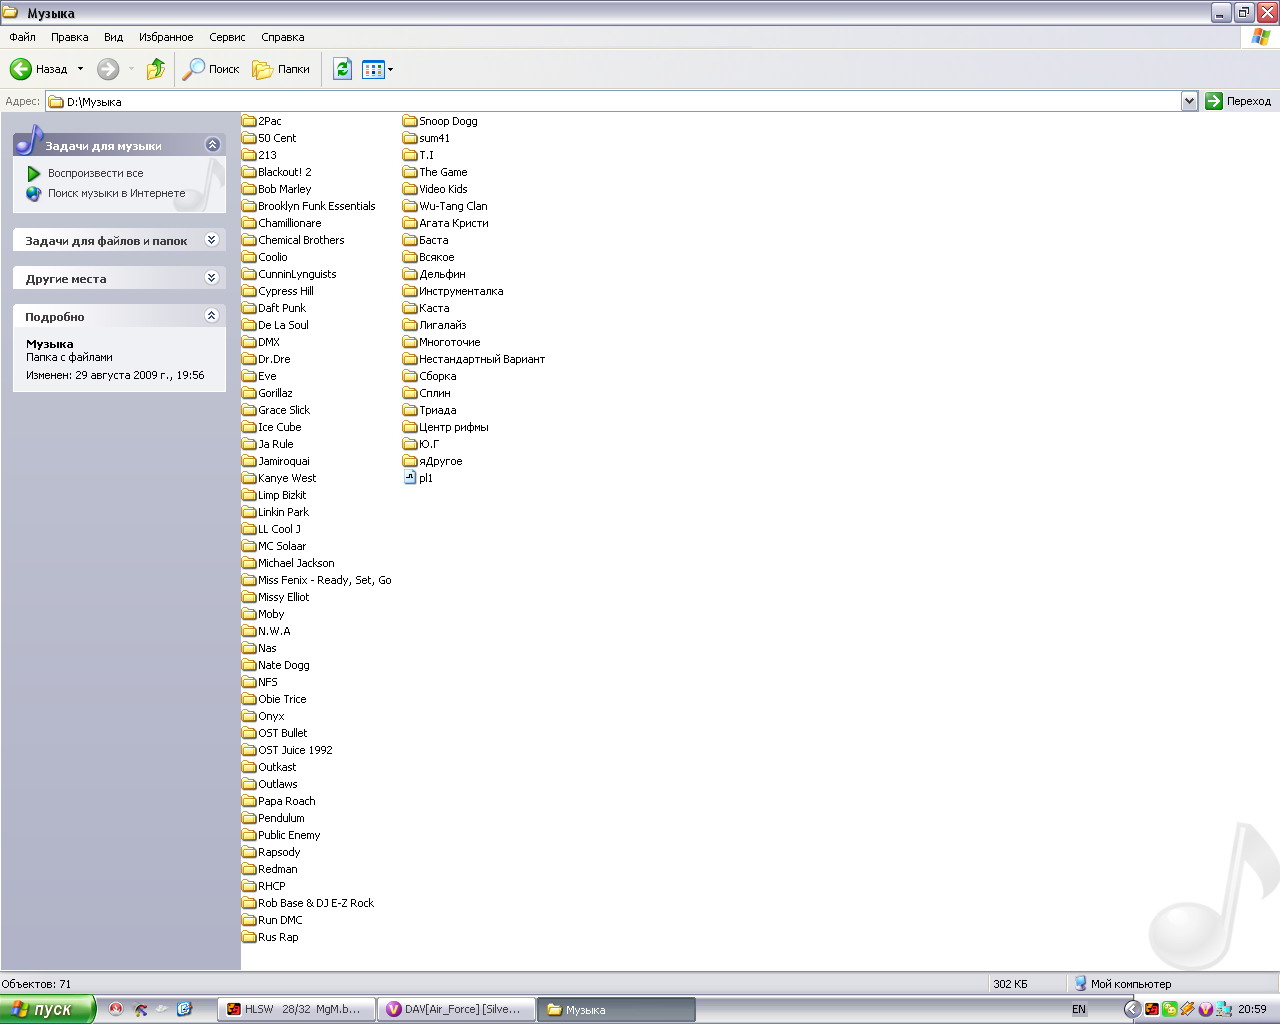Screen dimensions: 1280x1024
Task: Click the green refresh toolbar icon
Action: (x=342, y=69)
